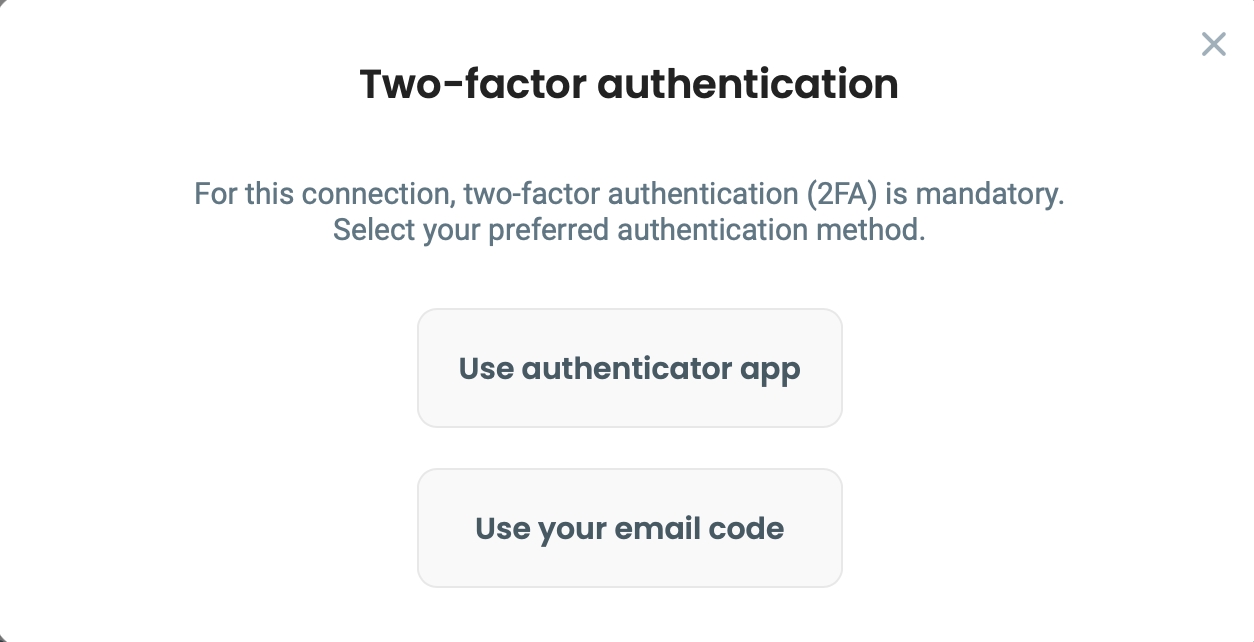Choose Use authenticator app
Screen dimensions: 1254x642
click(629, 368)
